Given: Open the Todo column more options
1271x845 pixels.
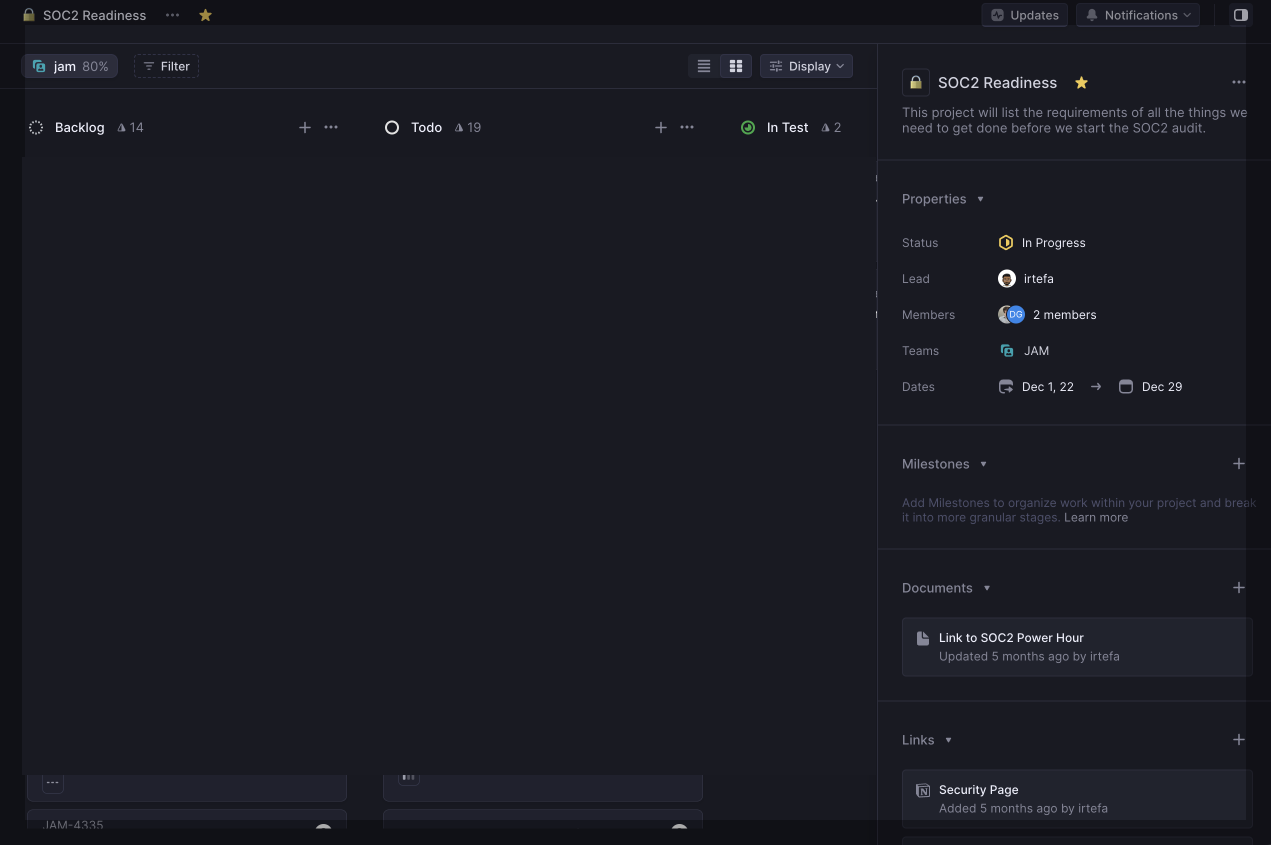Looking at the screenshot, I should click(x=687, y=127).
